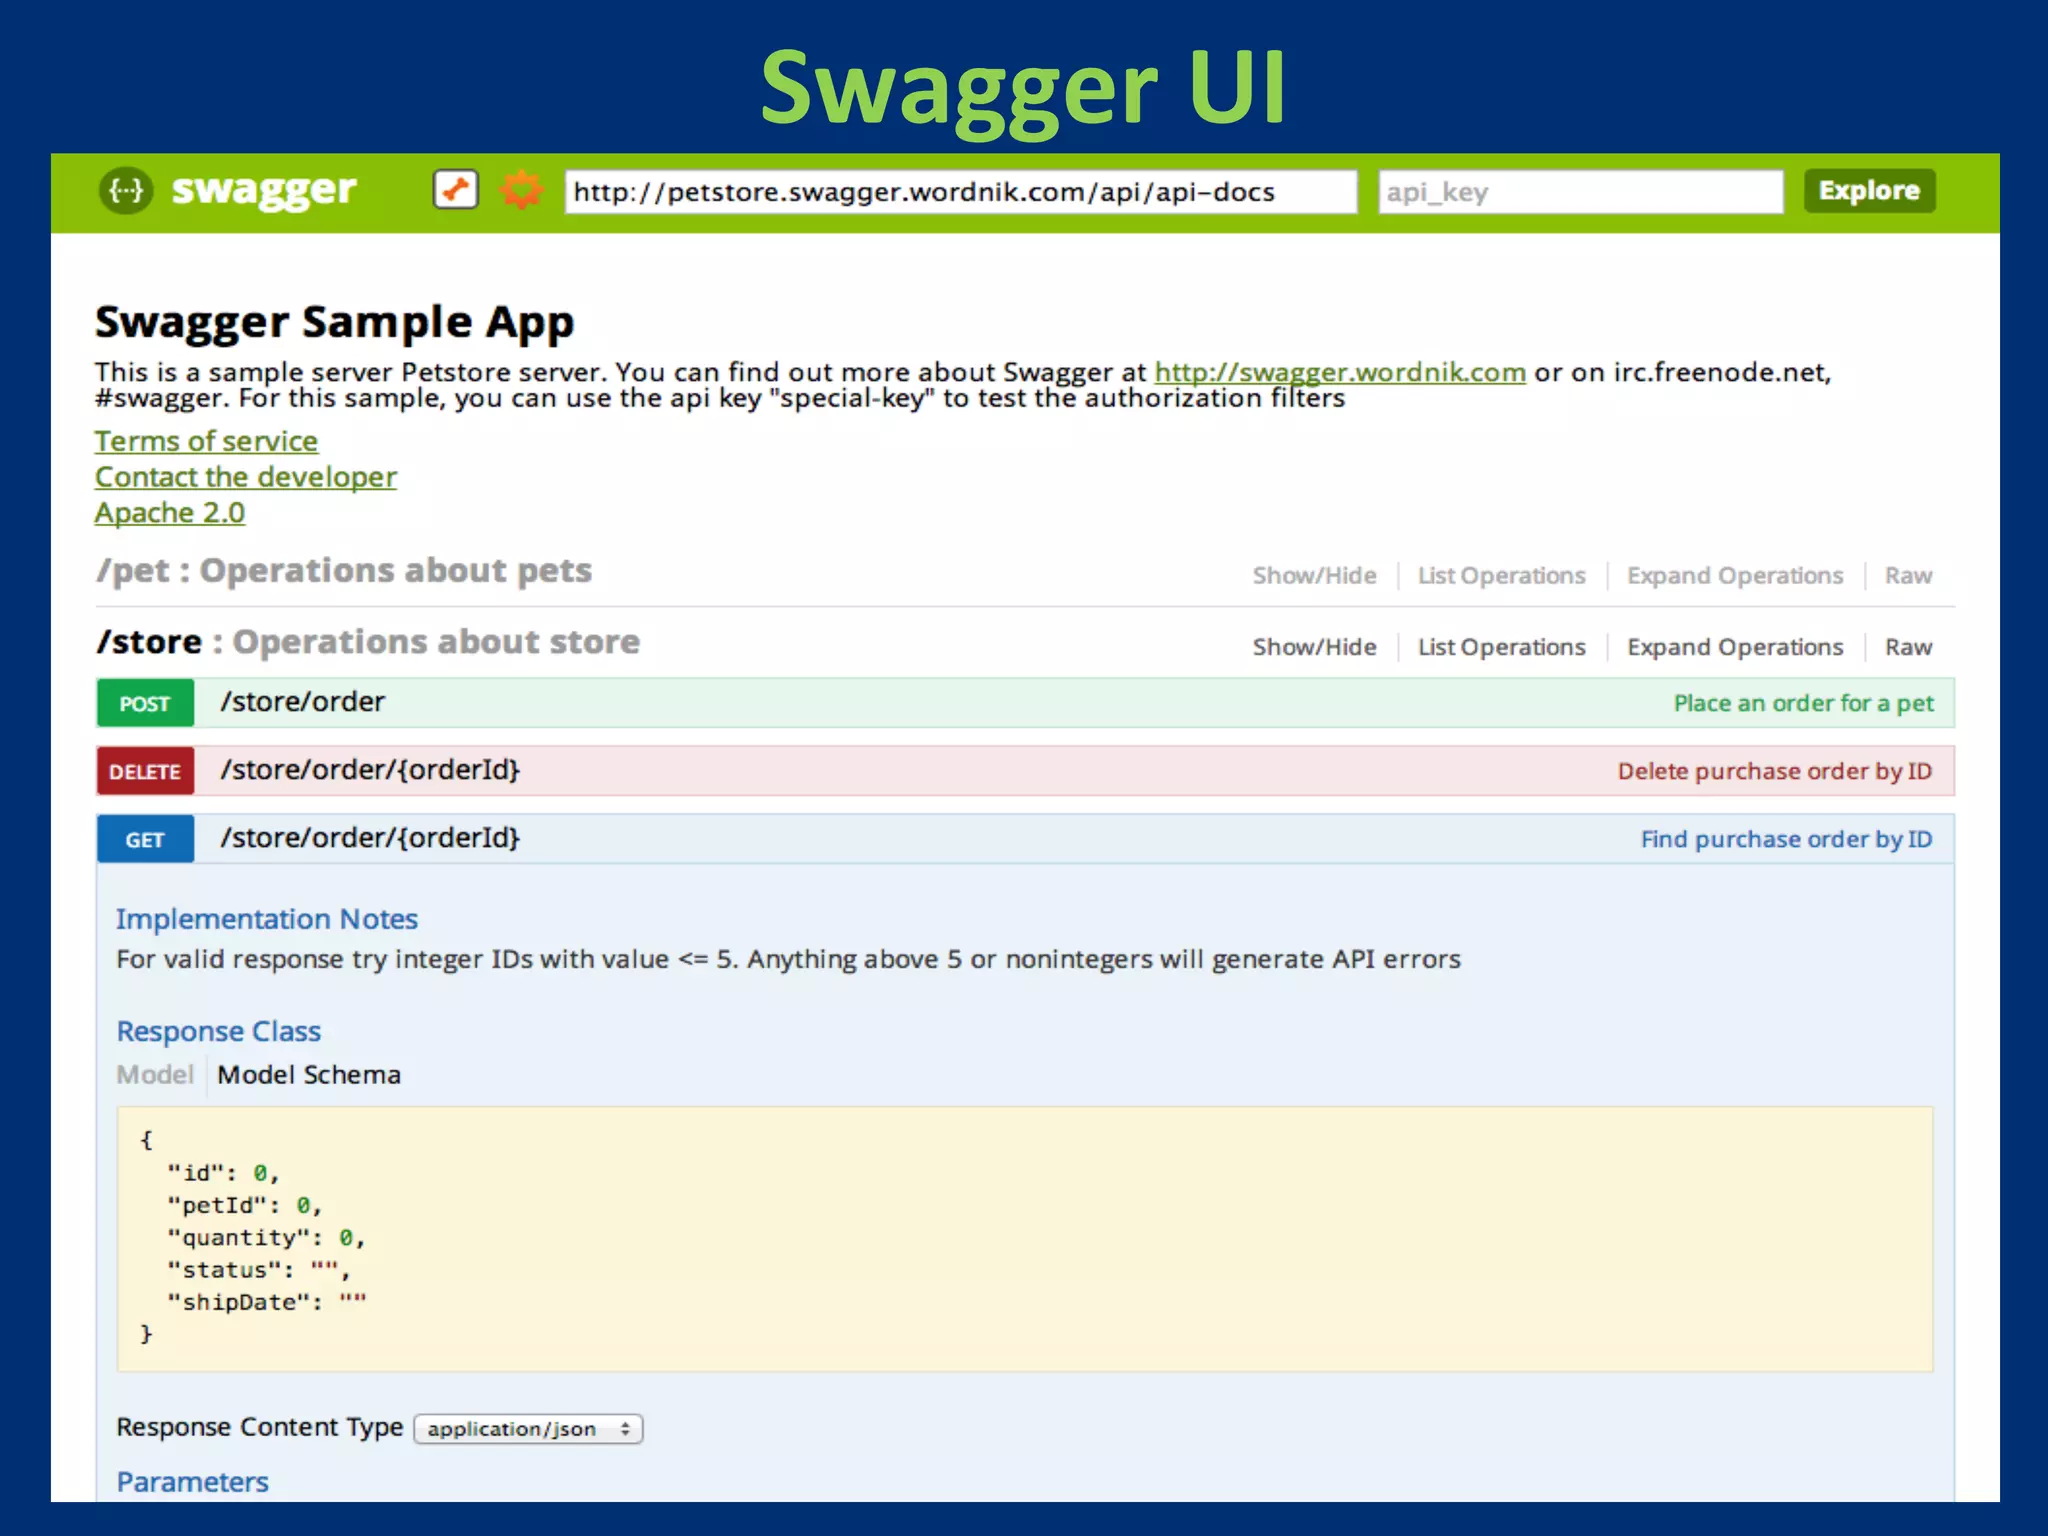Open the Apache 2.0 license link
Image resolution: width=2048 pixels, height=1536 pixels.
pos(169,513)
